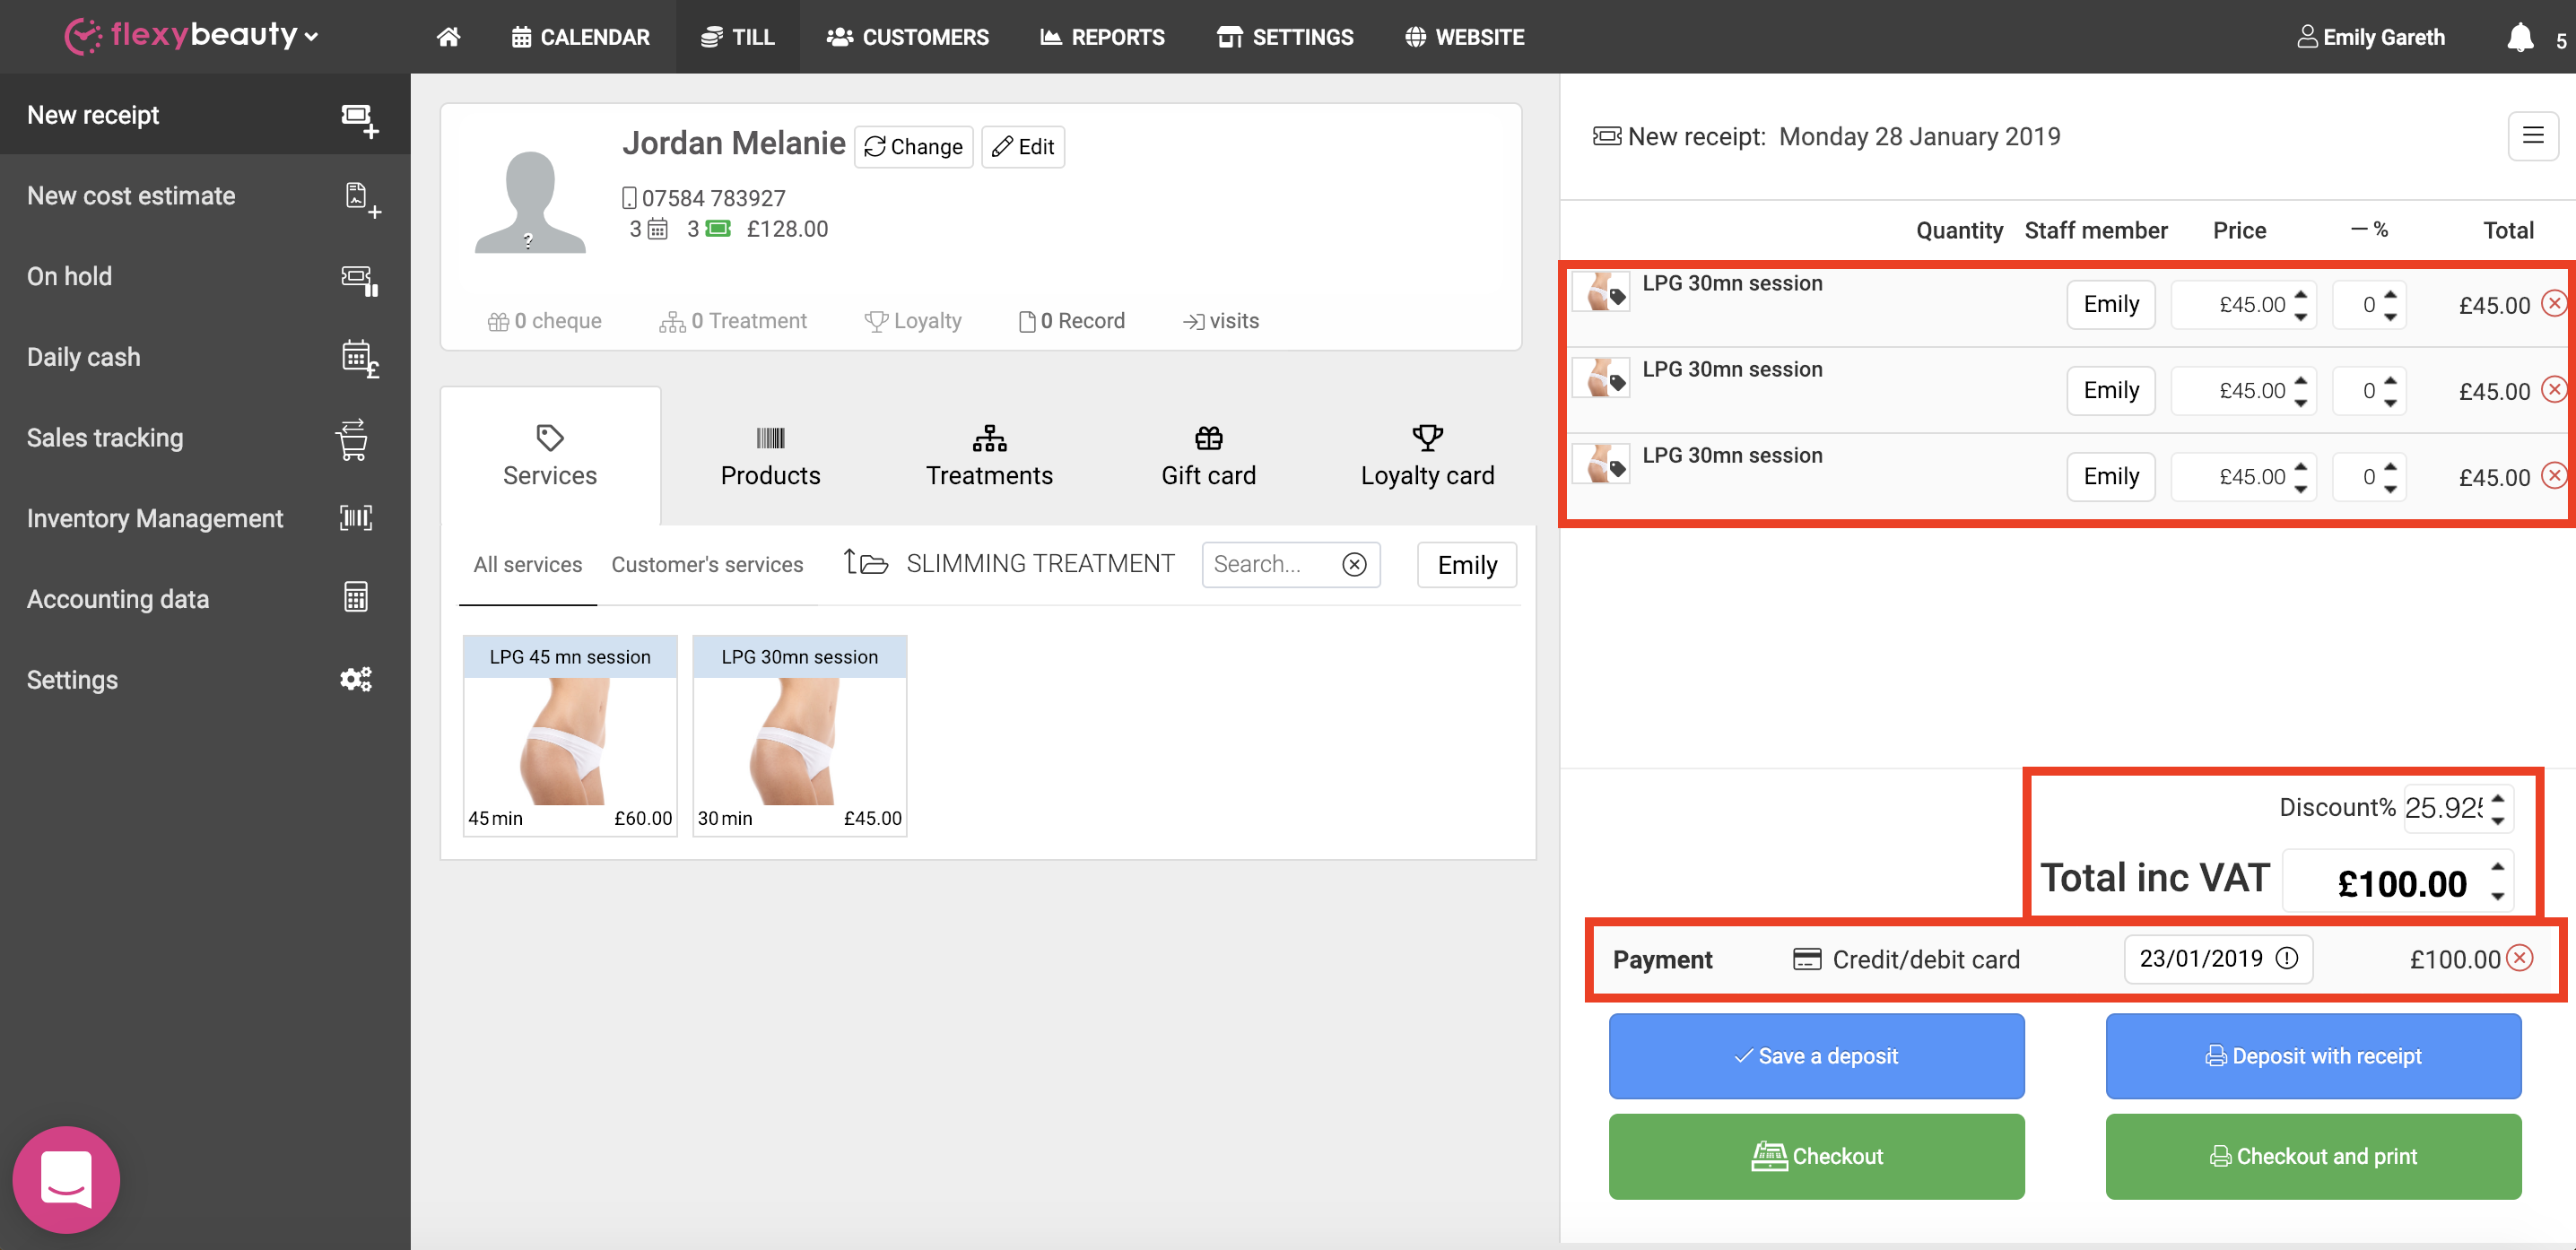Decrease price on third LPG line
Screen dimensions: 2576x1250
point(2300,488)
